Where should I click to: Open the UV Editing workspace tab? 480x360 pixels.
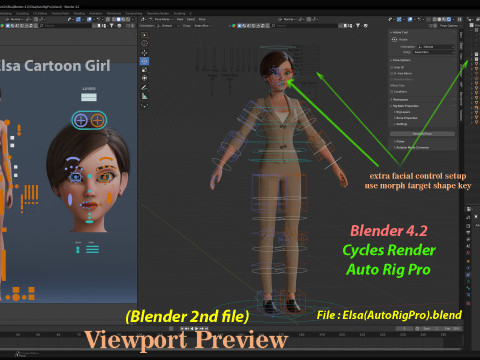[x=40, y=13]
